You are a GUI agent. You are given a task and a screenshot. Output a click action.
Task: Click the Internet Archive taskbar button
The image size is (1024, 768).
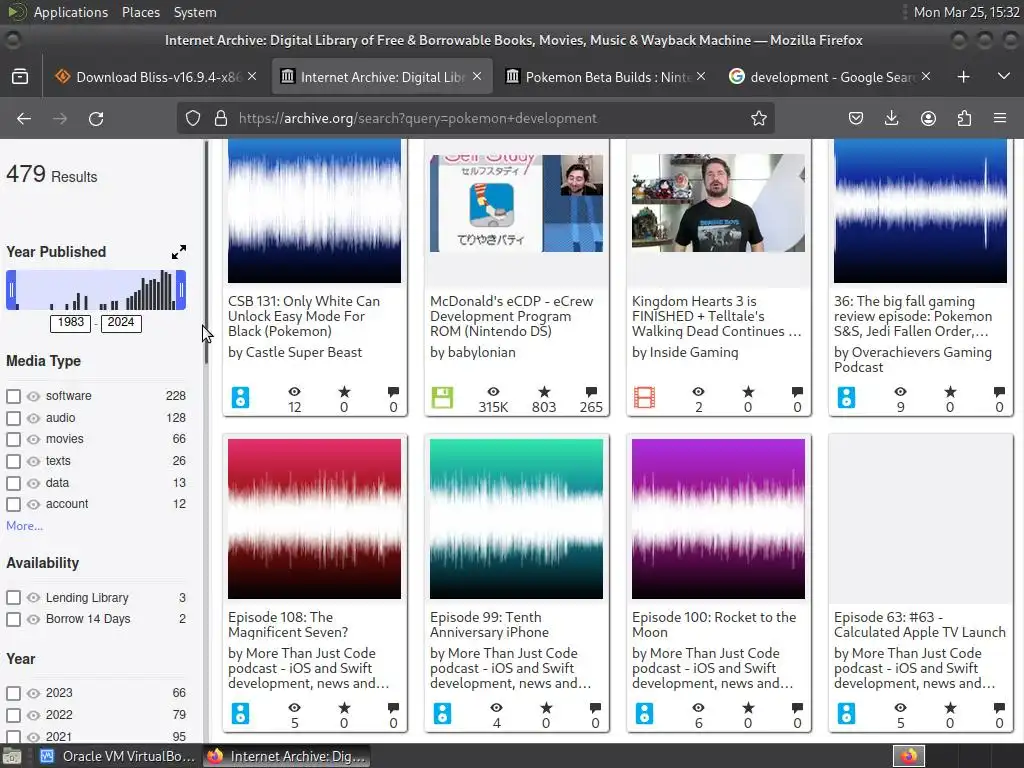pyautogui.click(x=286, y=756)
